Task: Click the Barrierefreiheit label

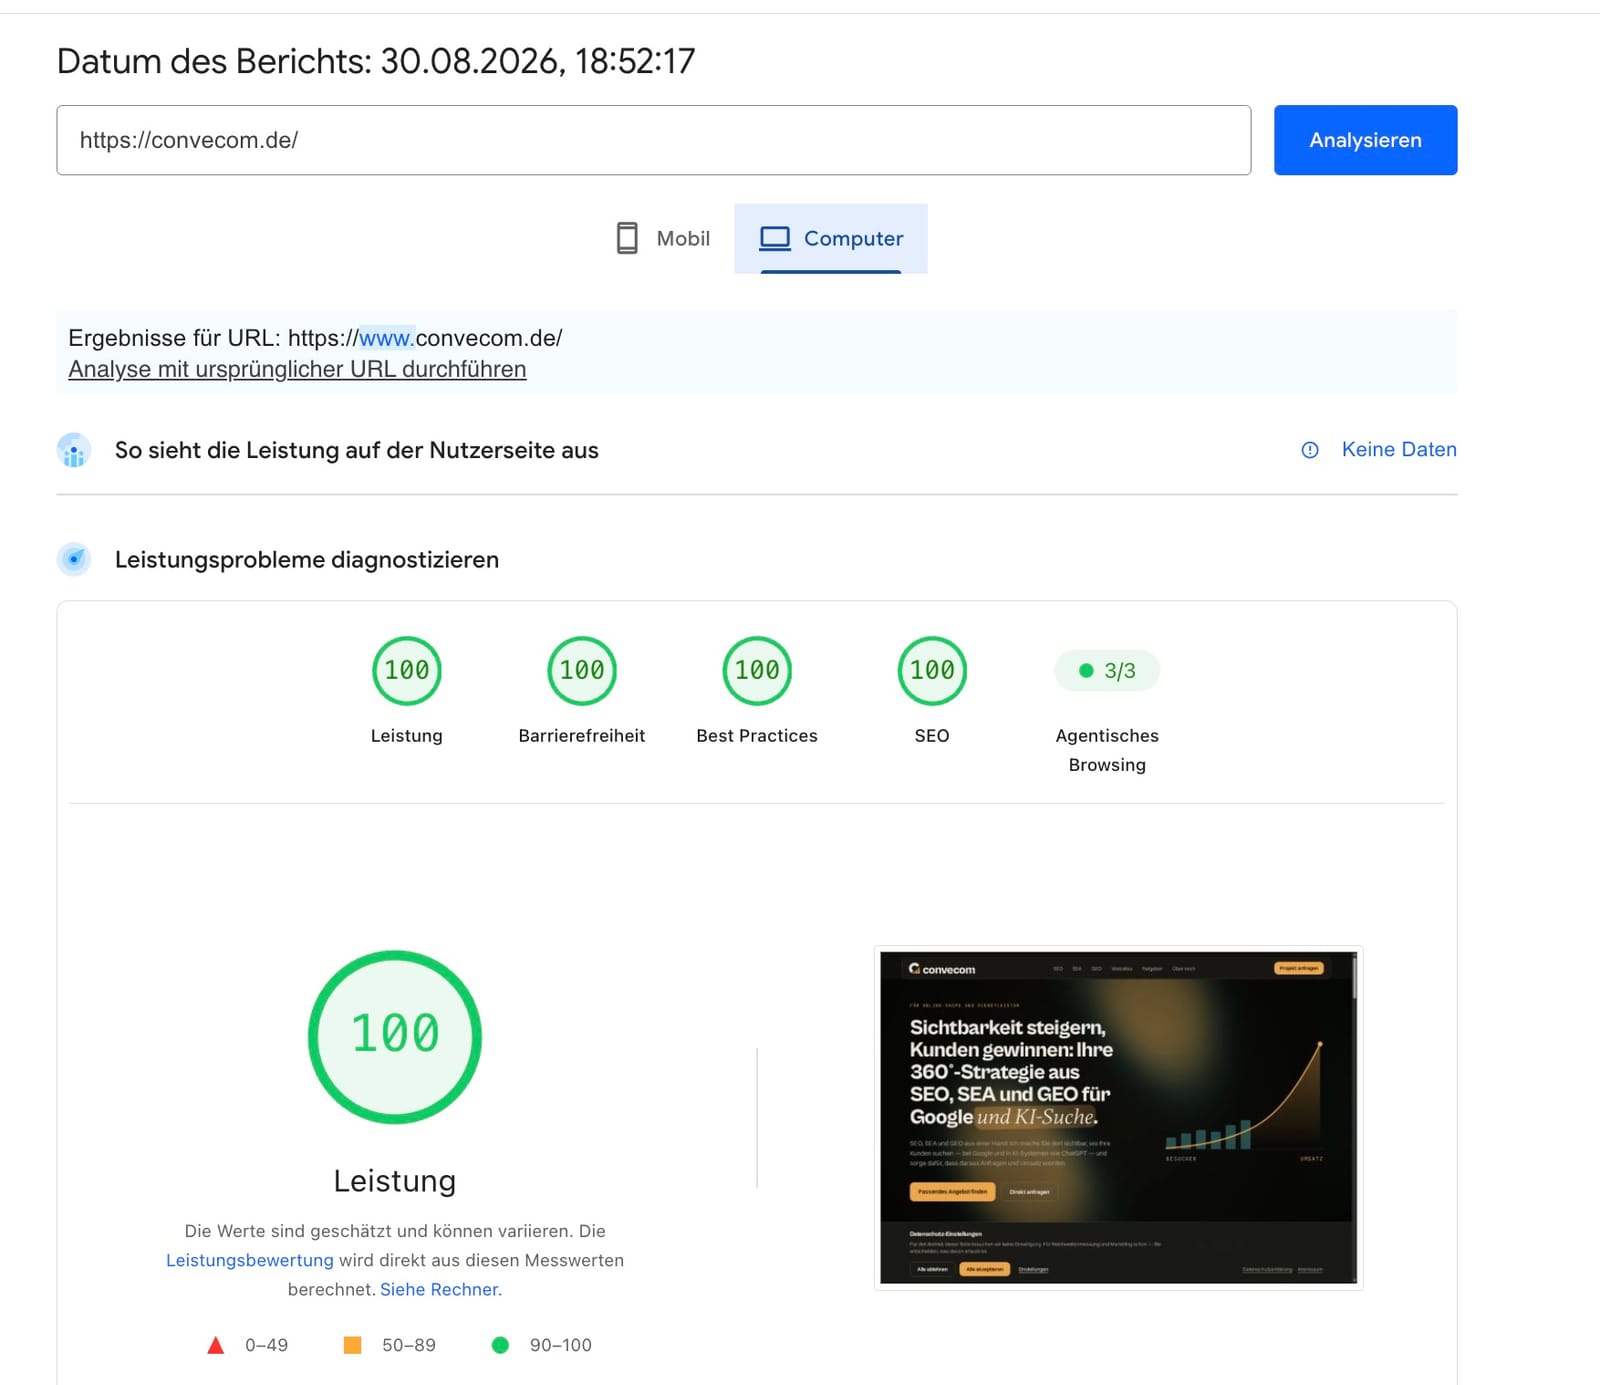Action: 582,735
